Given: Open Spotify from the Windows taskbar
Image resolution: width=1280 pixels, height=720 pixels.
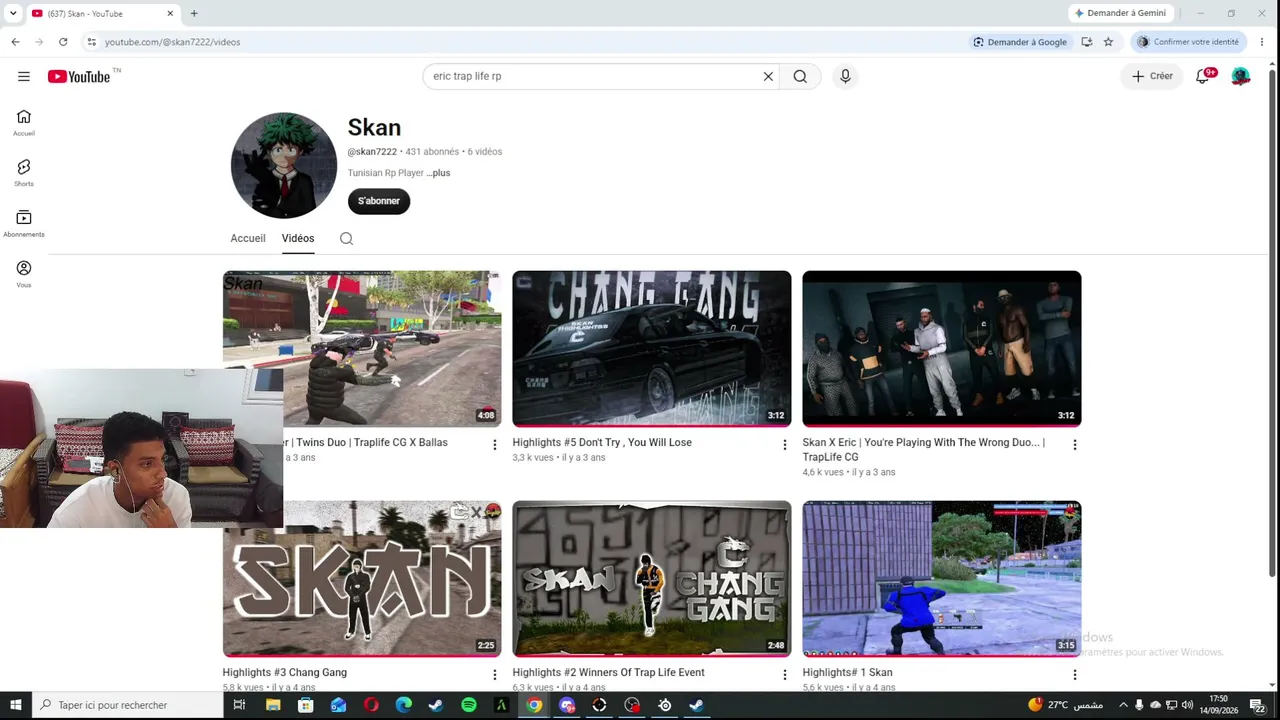Looking at the screenshot, I should coord(469,705).
